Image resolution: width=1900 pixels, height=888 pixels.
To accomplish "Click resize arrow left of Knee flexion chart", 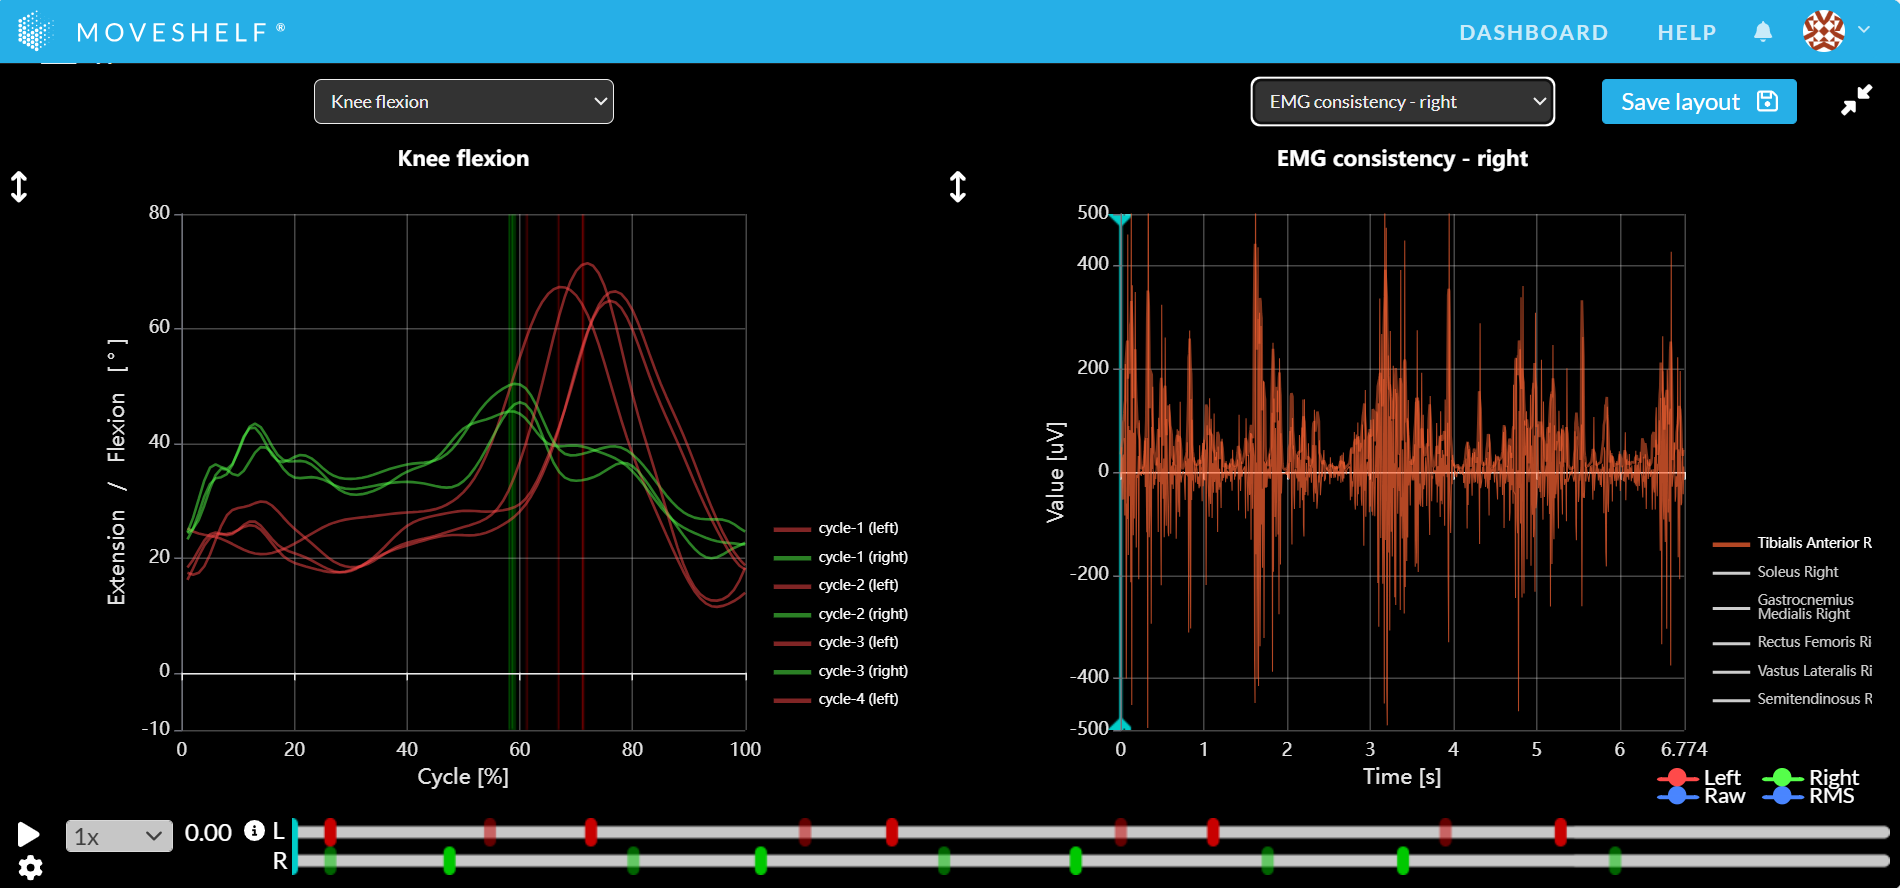I will (19, 187).
